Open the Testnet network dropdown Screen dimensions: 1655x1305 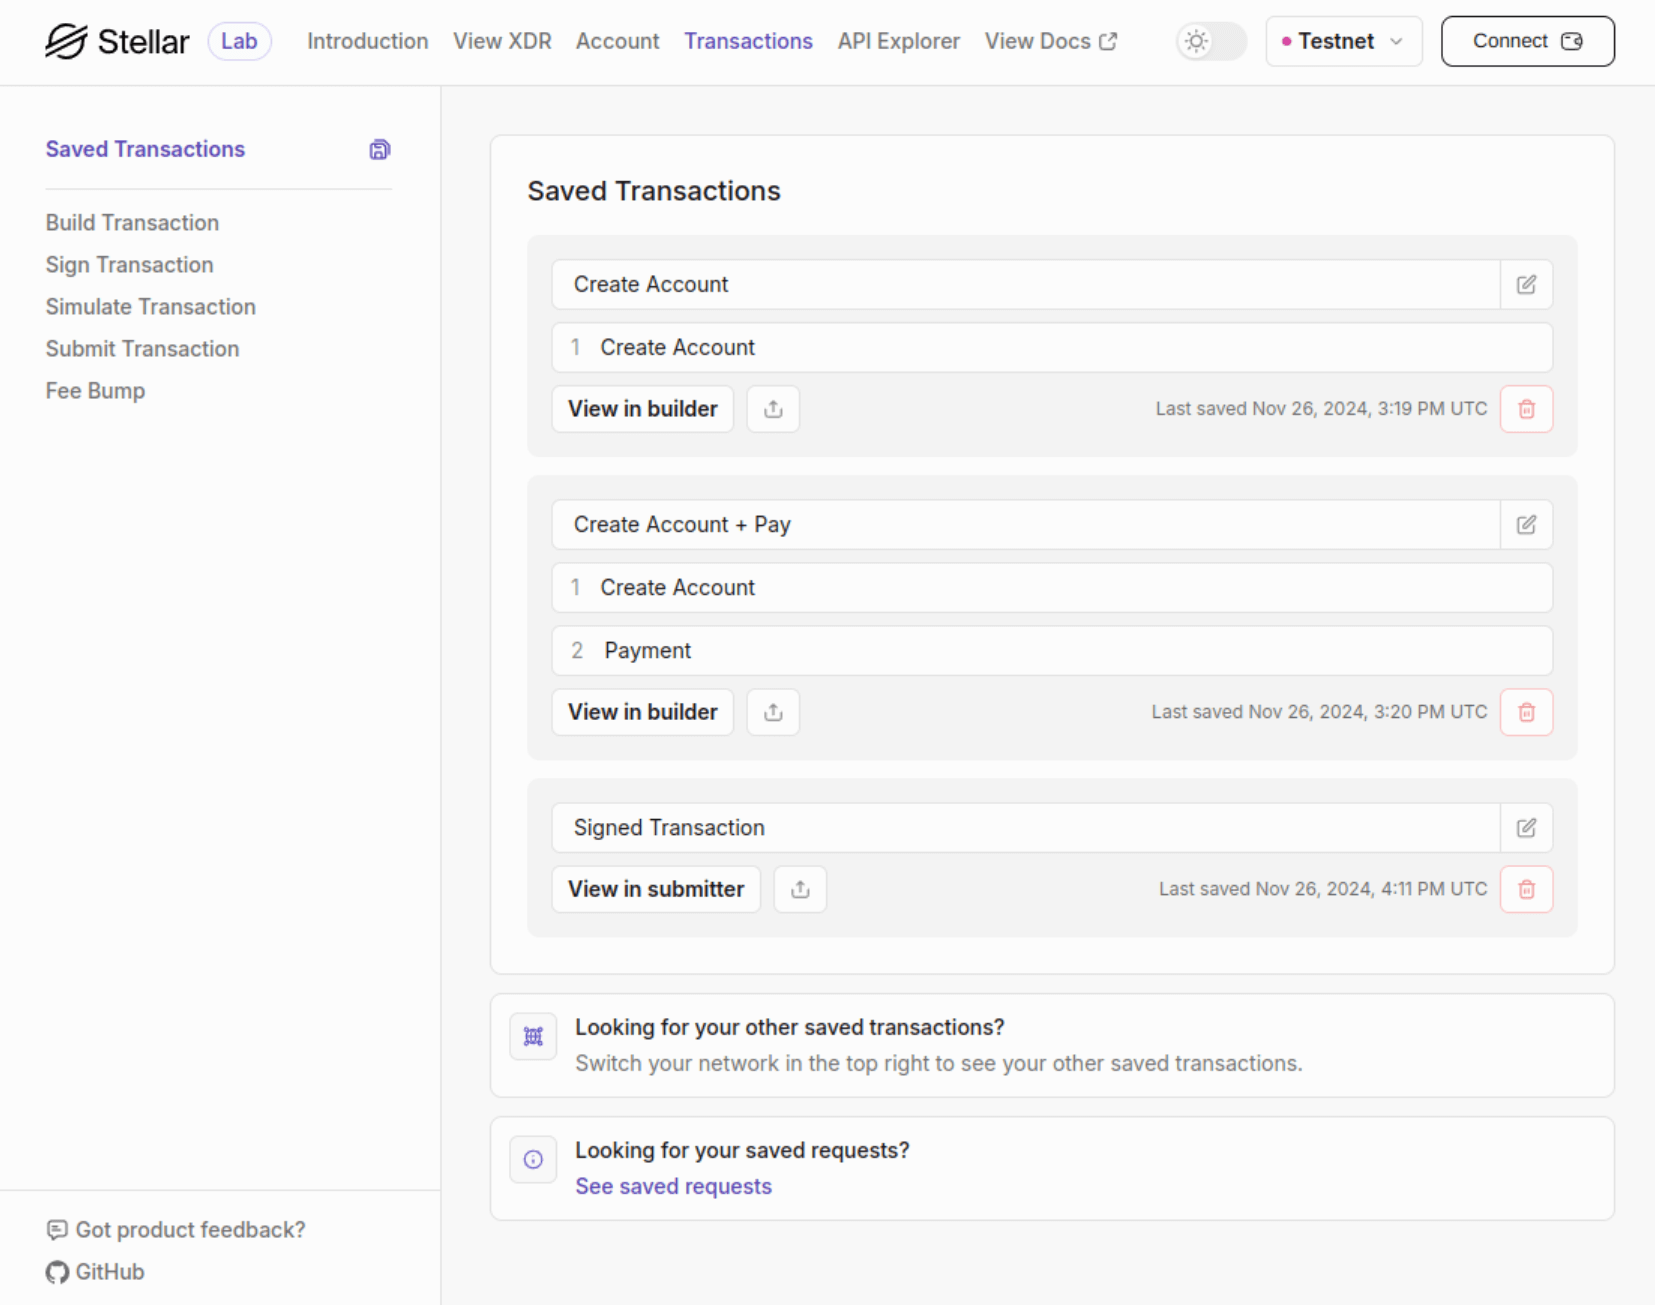click(1343, 41)
